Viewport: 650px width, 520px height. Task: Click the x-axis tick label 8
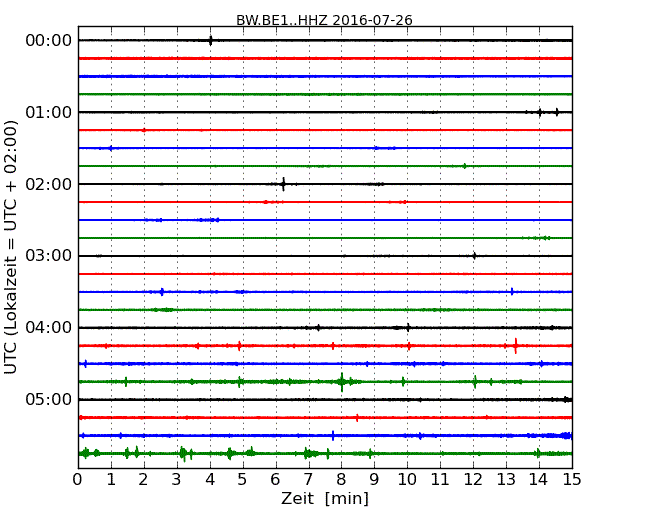coord(341,480)
